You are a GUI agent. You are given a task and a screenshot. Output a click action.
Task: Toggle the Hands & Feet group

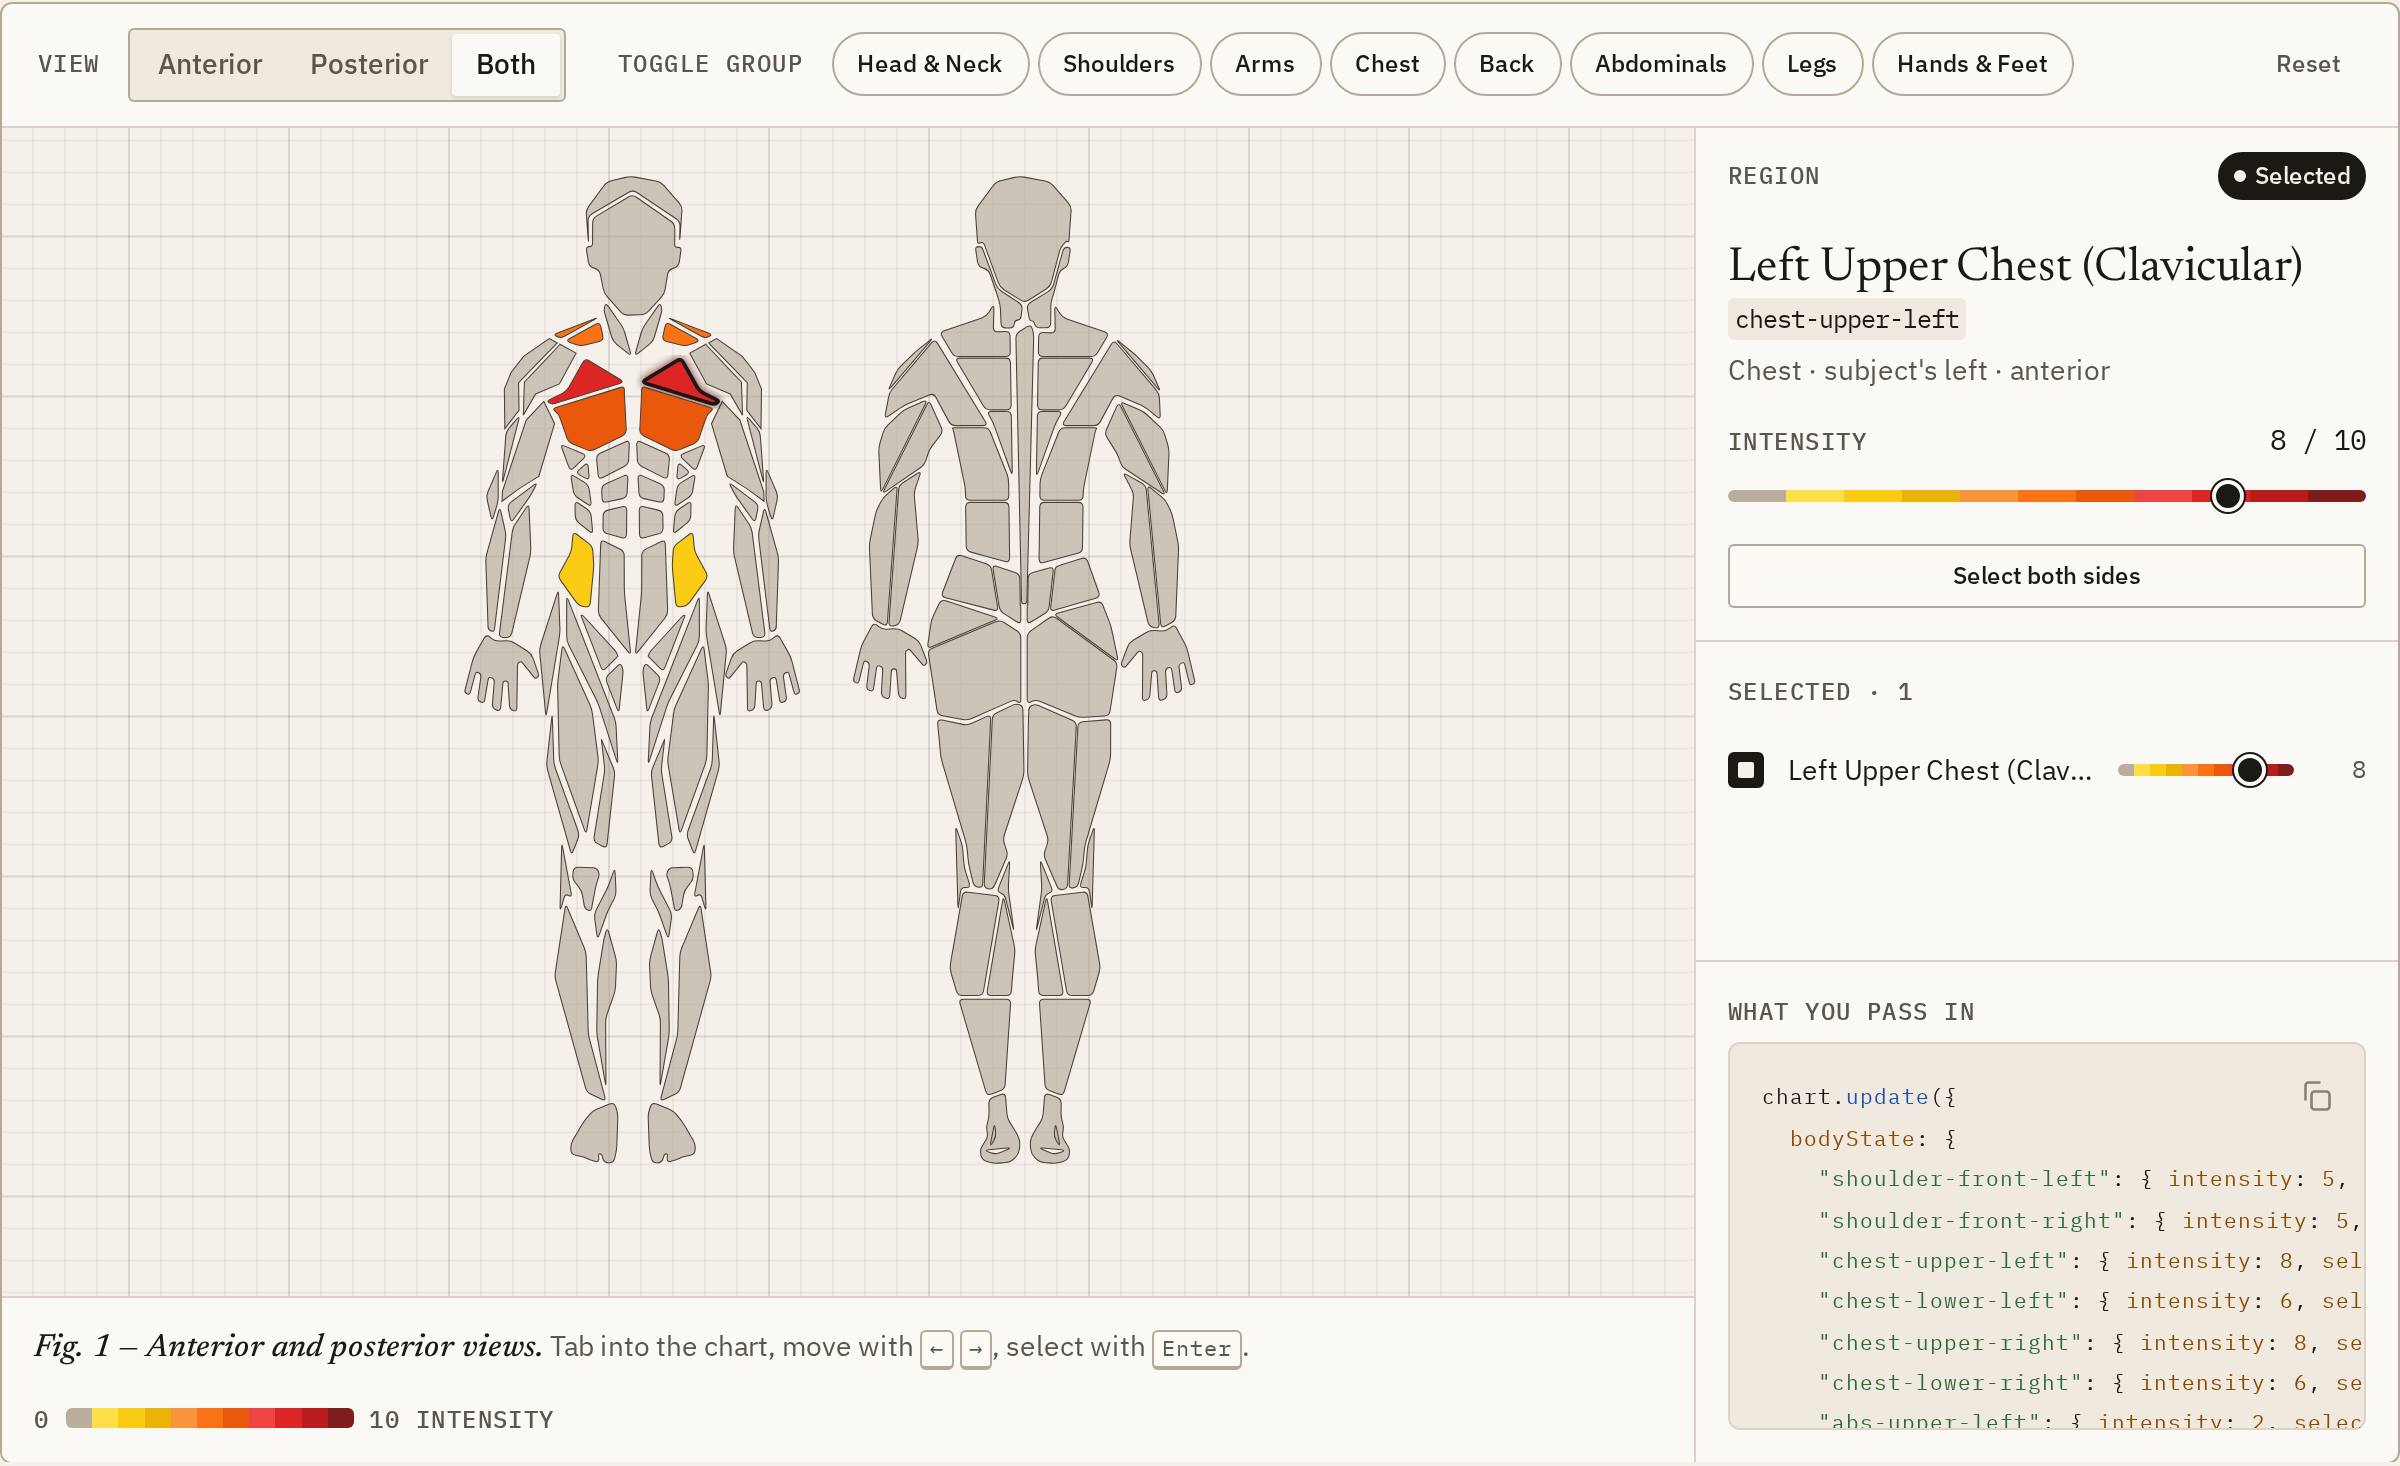(1972, 64)
